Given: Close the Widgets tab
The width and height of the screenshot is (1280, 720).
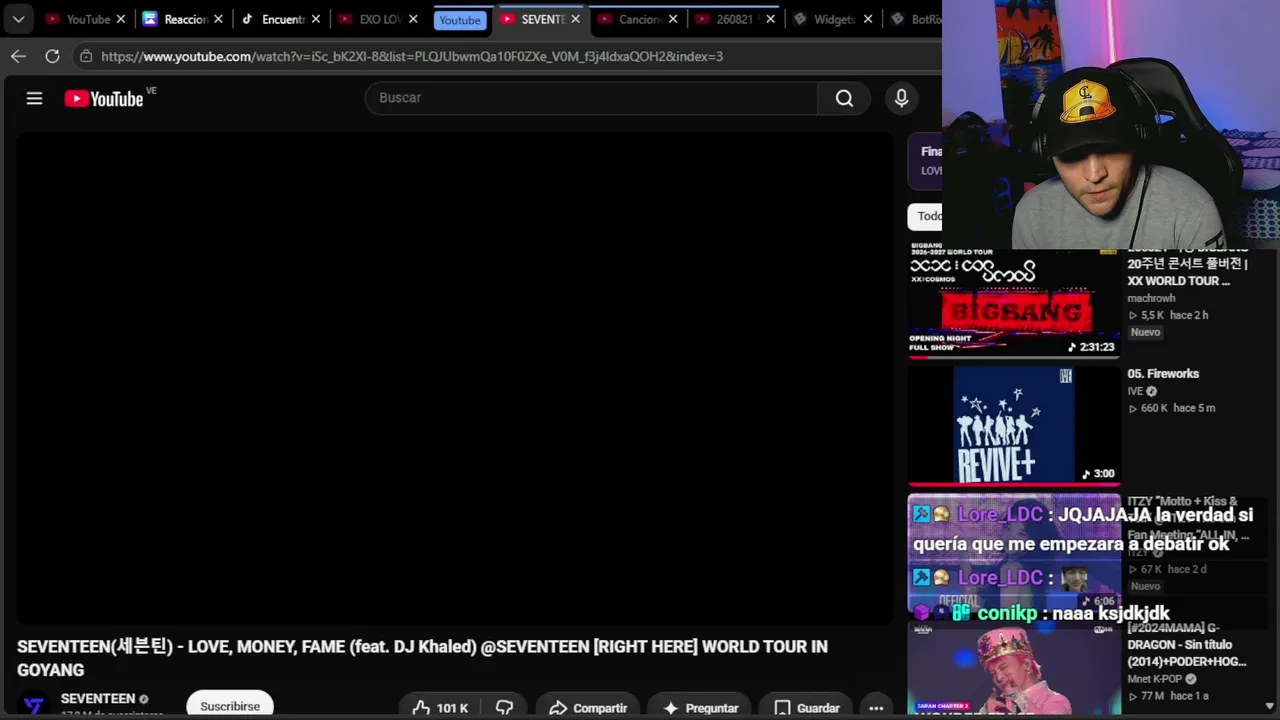Looking at the screenshot, I should click(868, 19).
